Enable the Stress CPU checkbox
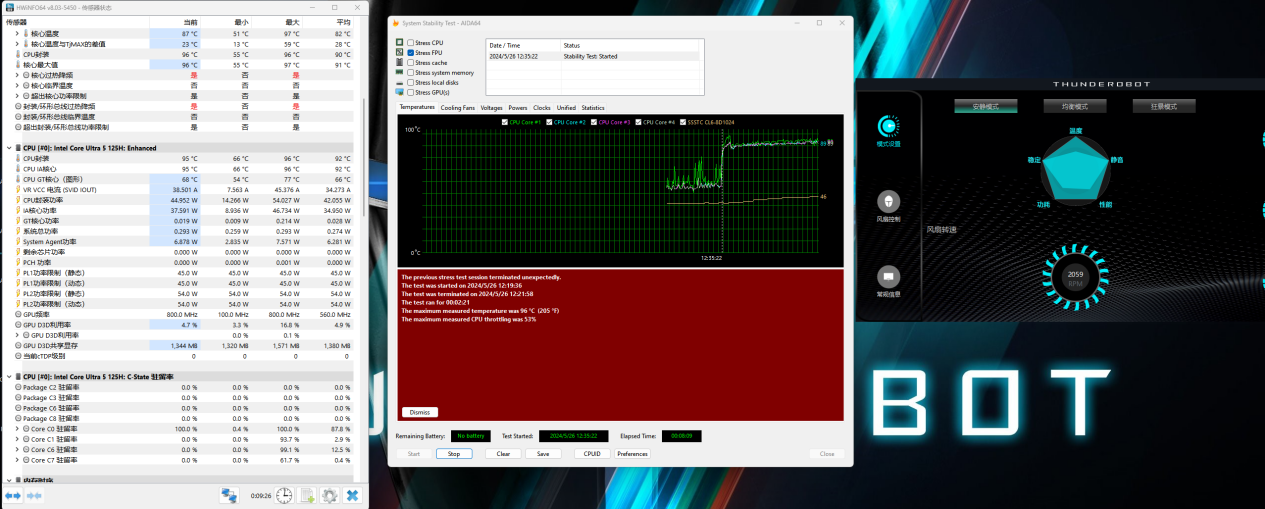The image size is (1265, 509). tap(411, 43)
